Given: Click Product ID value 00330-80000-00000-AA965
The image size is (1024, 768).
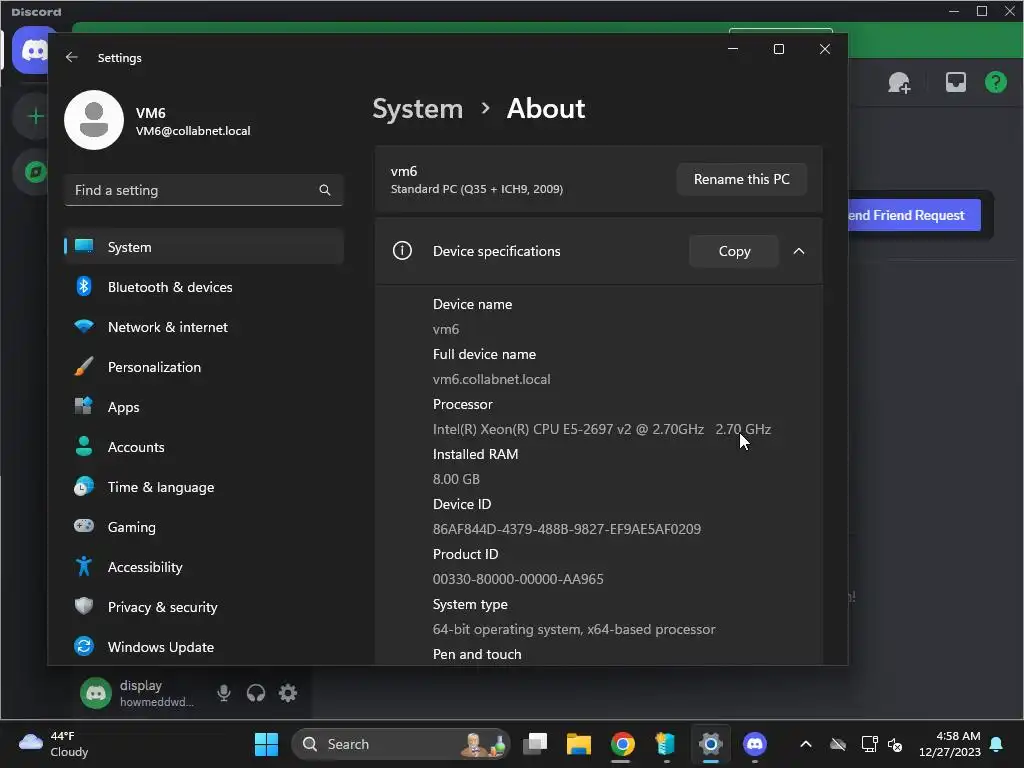Looking at the screenshot, I should [x=518, y=579].
